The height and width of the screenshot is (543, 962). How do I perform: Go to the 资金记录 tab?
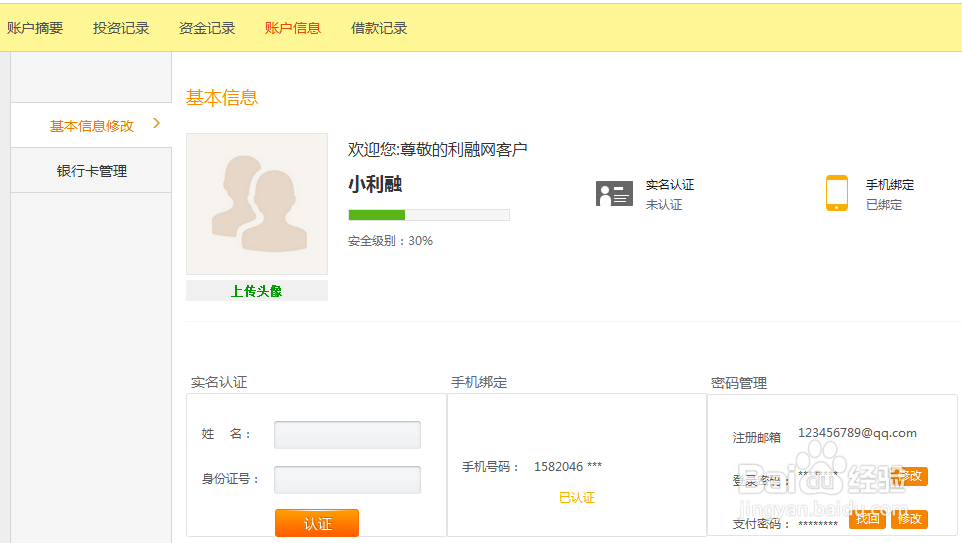(x=207, y=28)
